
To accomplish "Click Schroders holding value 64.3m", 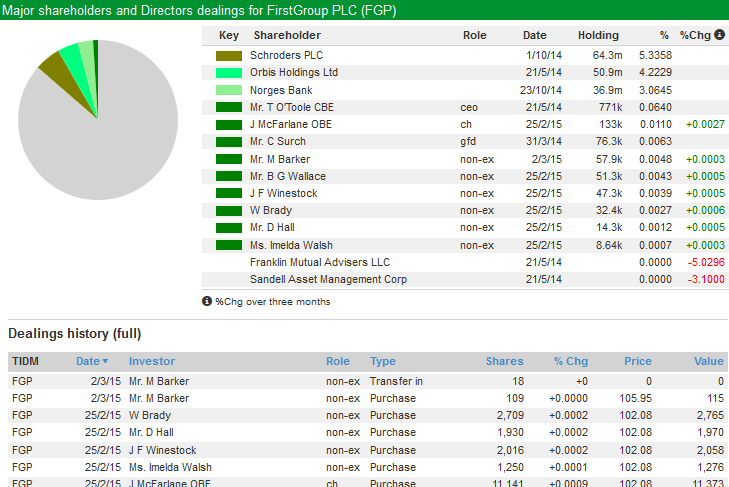I will click(x=607, y=55).
